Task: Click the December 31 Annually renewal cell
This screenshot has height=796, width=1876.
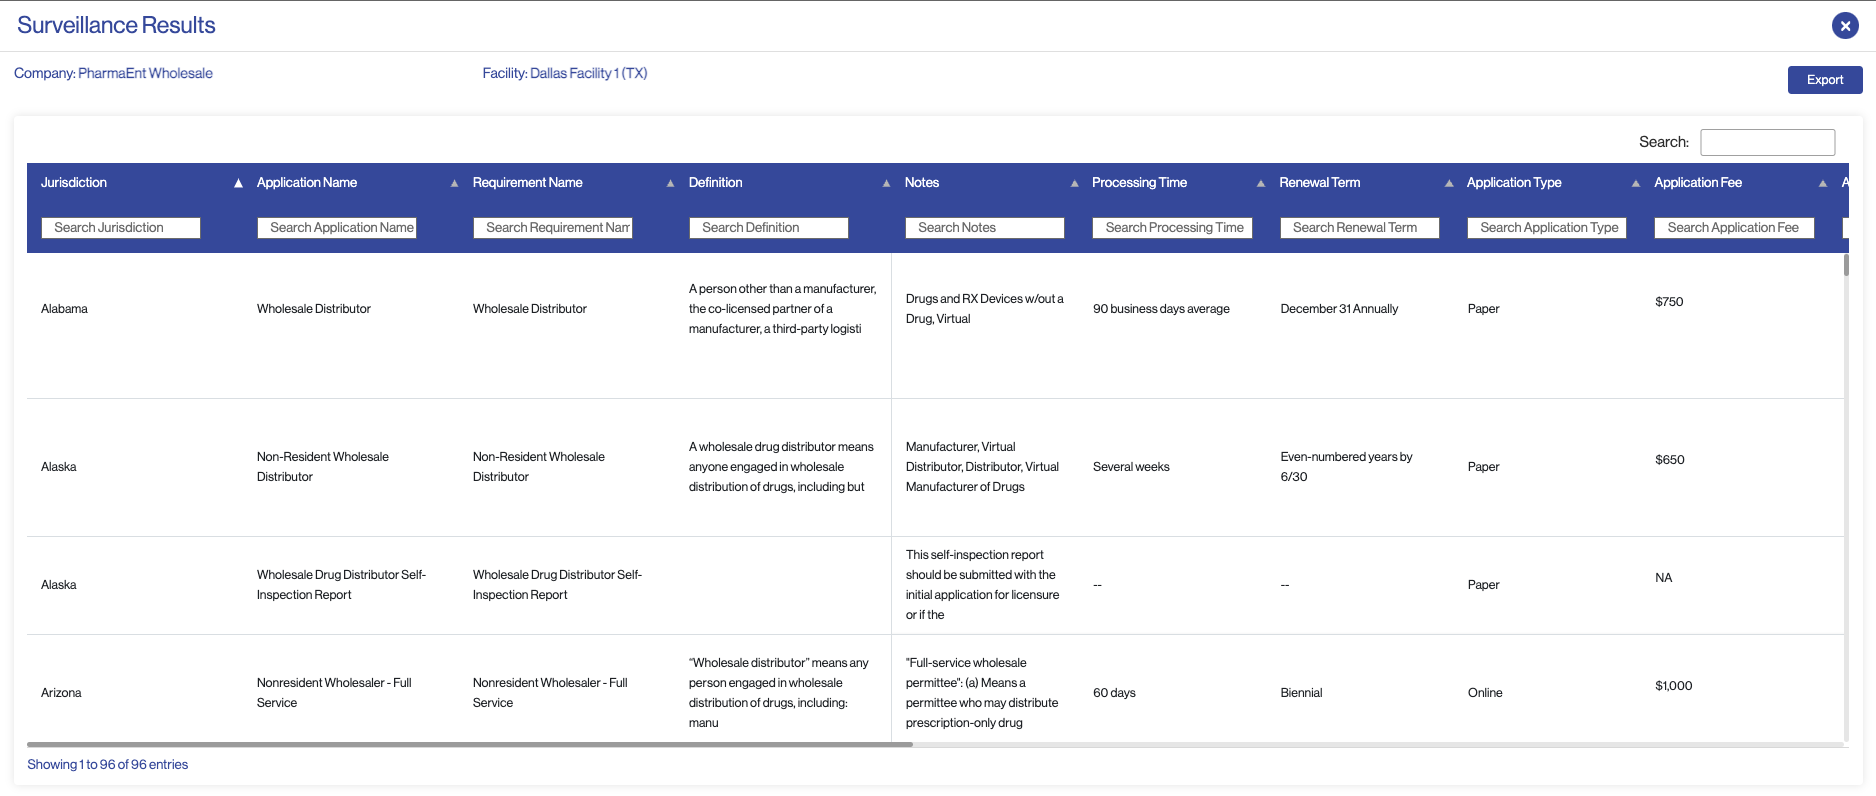Action: coord(1339,309)
